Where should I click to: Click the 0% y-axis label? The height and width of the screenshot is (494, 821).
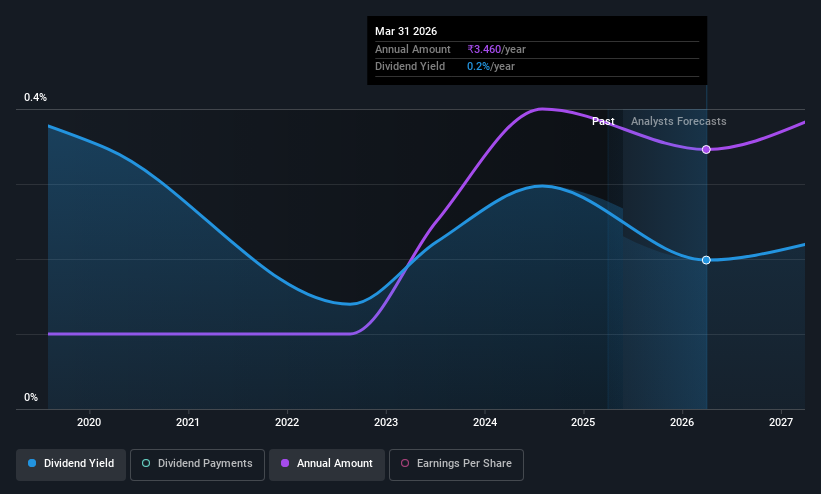click(31, 398)
